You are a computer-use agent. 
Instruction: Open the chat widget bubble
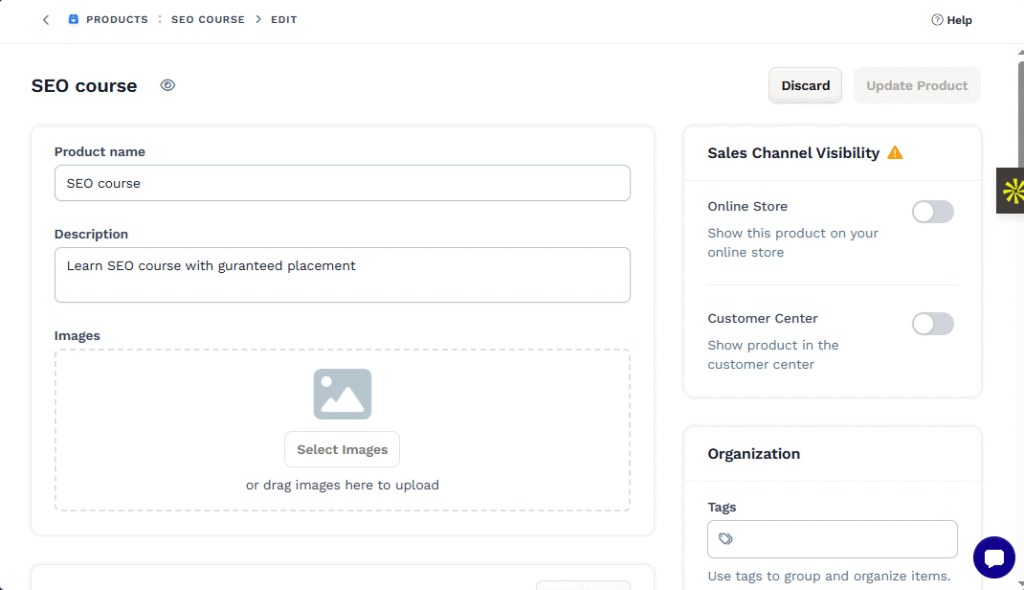point(994,557)
